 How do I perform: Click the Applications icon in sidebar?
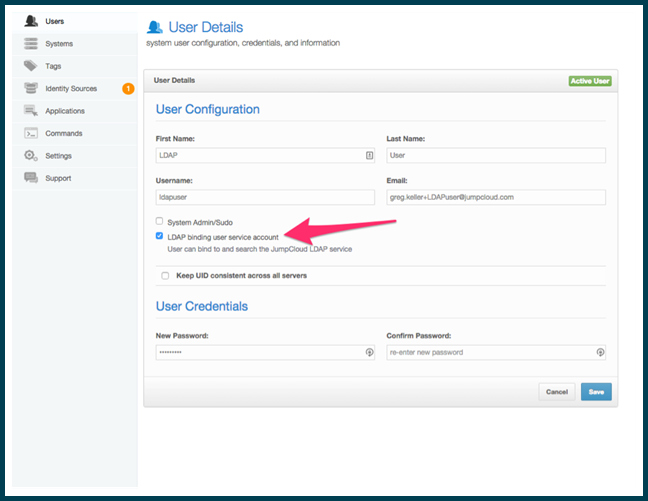click(x=31, y=111)
